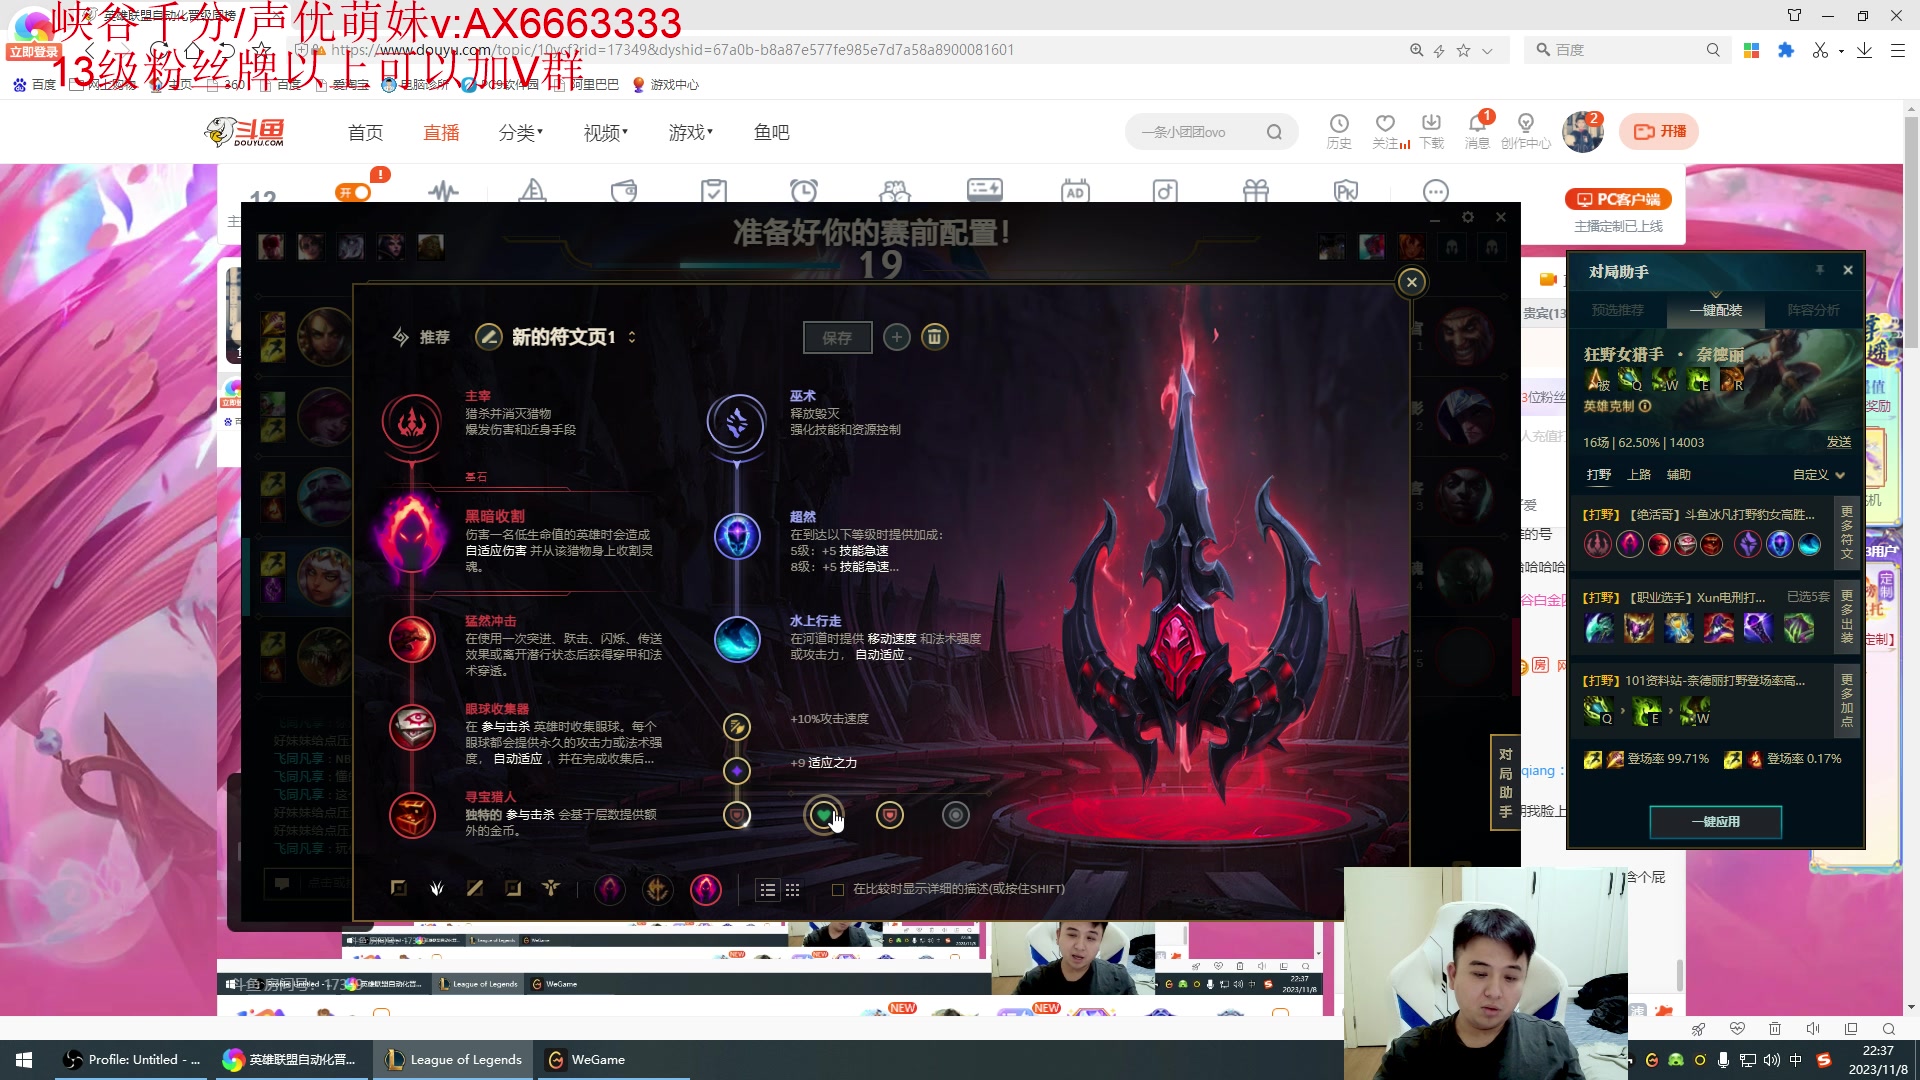Click the Douyu search field
The width and height of the screenshot is (1920, 1080).
(1198, 132)
